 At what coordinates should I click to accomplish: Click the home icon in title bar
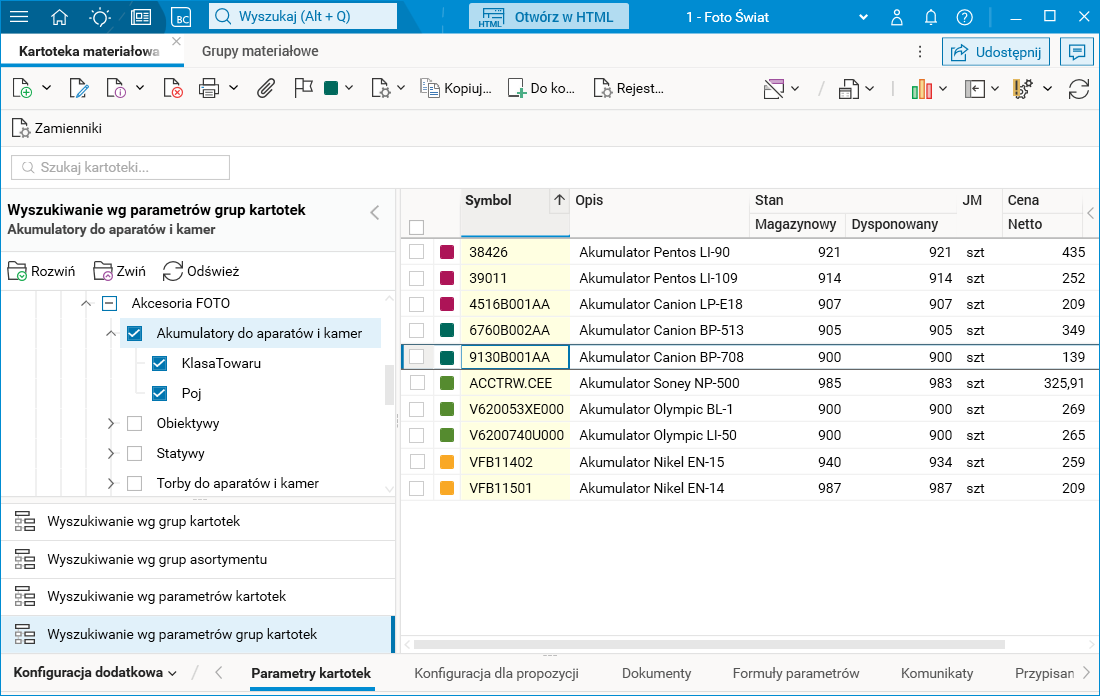point(60,17)
